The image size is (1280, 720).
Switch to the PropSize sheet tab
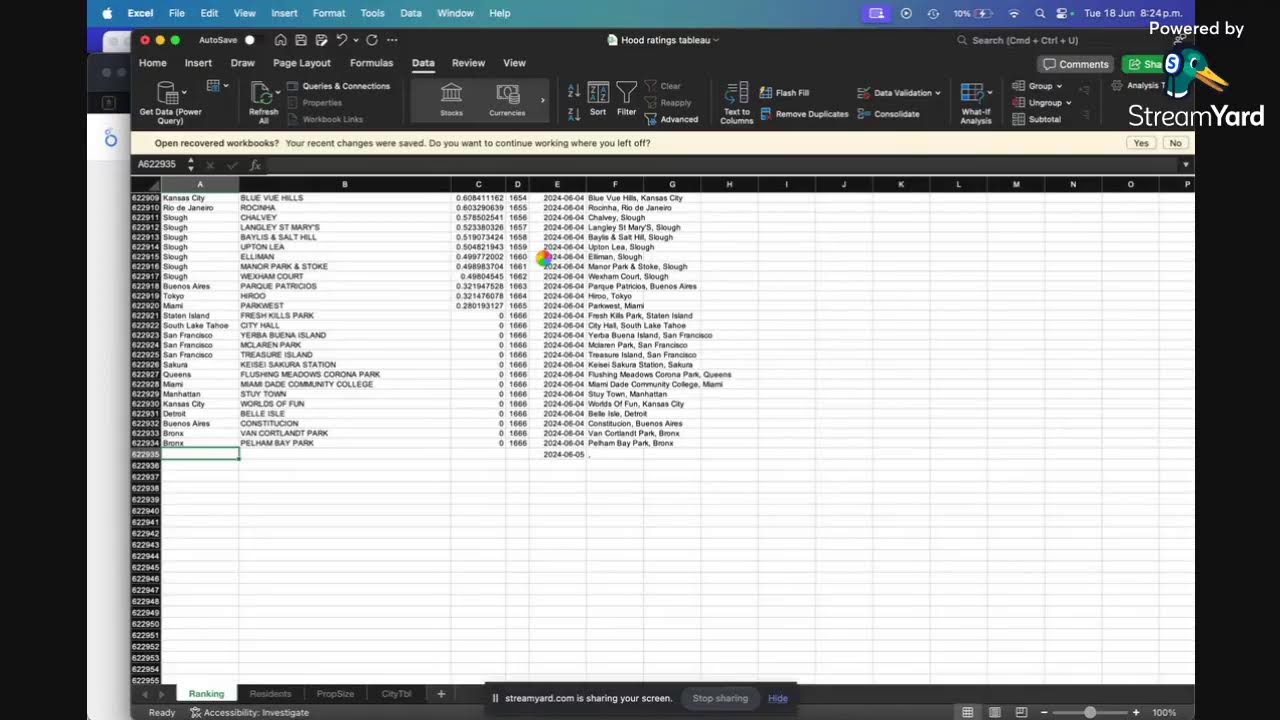(335, 694)
